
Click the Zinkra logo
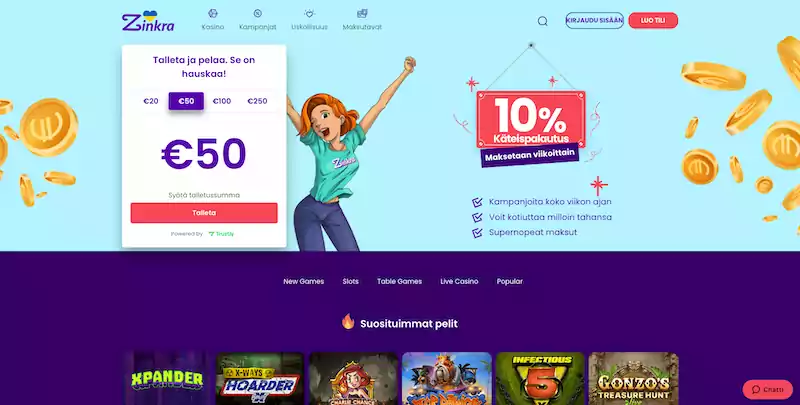[148, 21]
